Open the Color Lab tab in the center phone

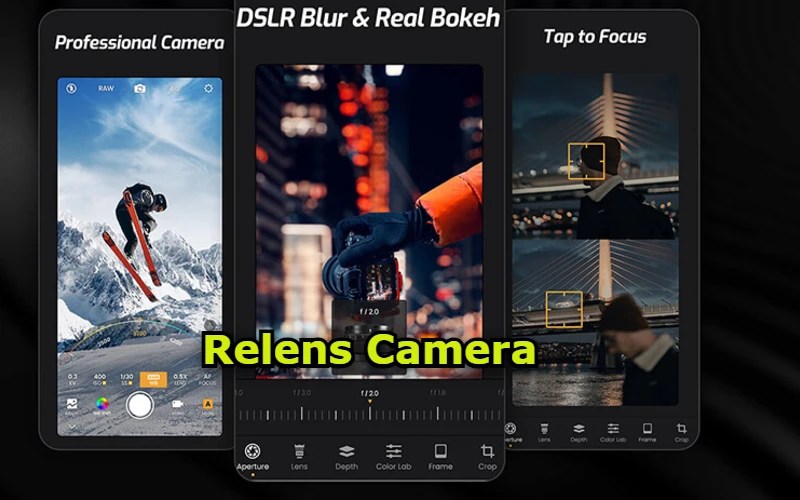393,457
